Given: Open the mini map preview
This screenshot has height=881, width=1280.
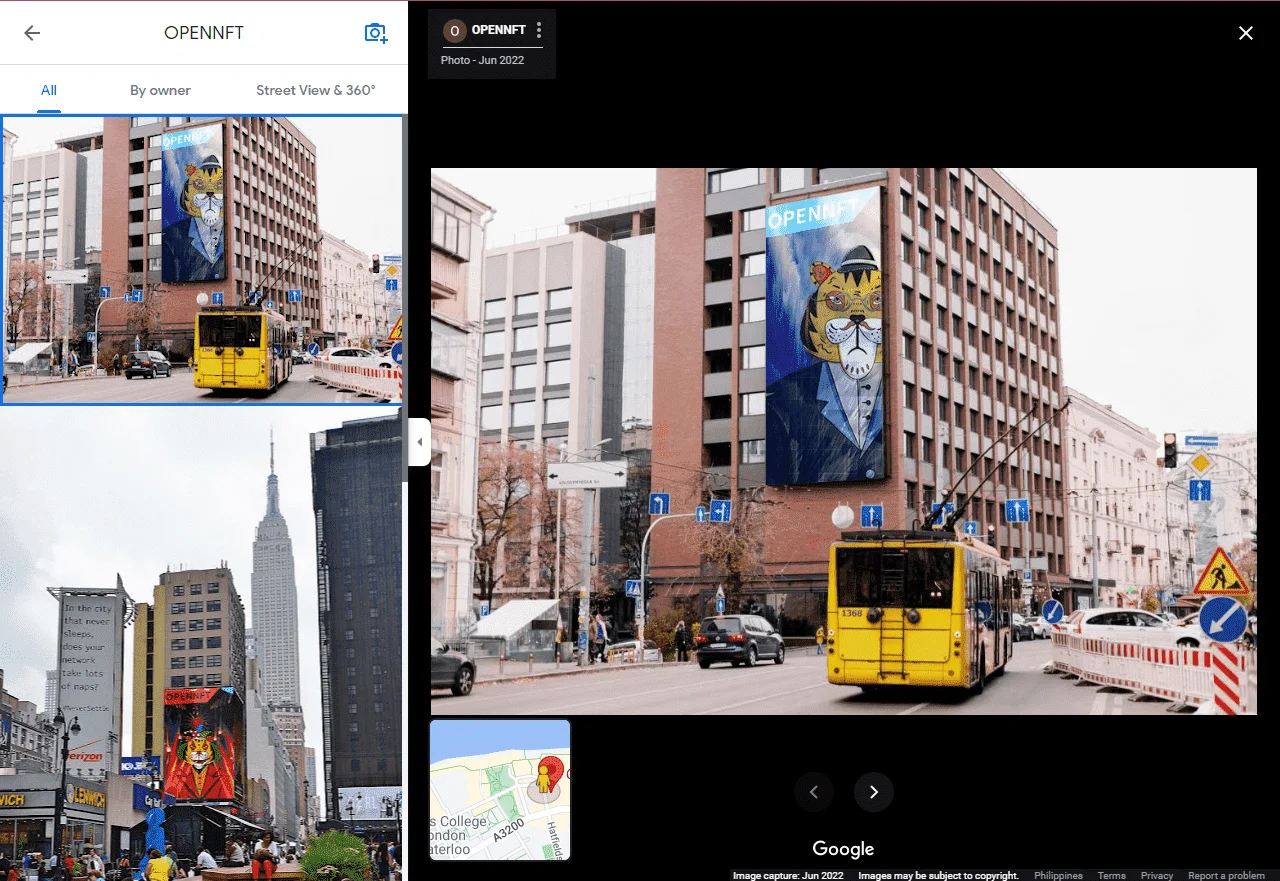Looking at the screenshot, I should click(500, 789).
